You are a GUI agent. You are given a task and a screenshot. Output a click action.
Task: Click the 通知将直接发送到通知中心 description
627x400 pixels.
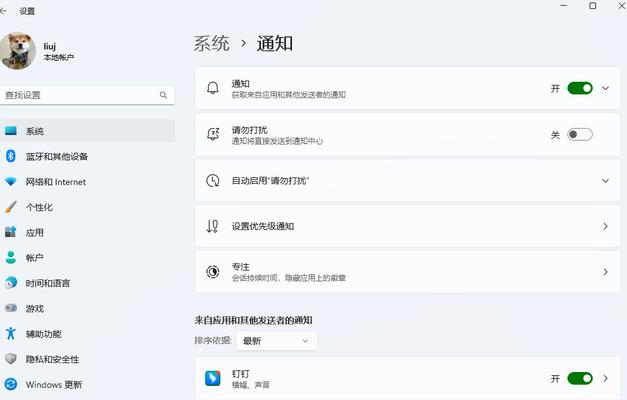tap(277, 141)
